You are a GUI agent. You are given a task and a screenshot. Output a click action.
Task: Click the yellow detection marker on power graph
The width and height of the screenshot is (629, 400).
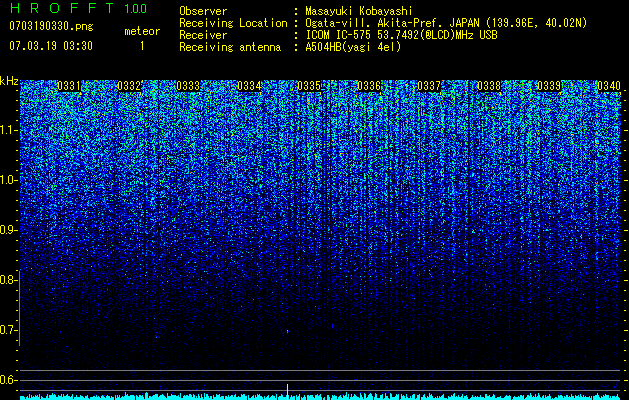(287, 391)
